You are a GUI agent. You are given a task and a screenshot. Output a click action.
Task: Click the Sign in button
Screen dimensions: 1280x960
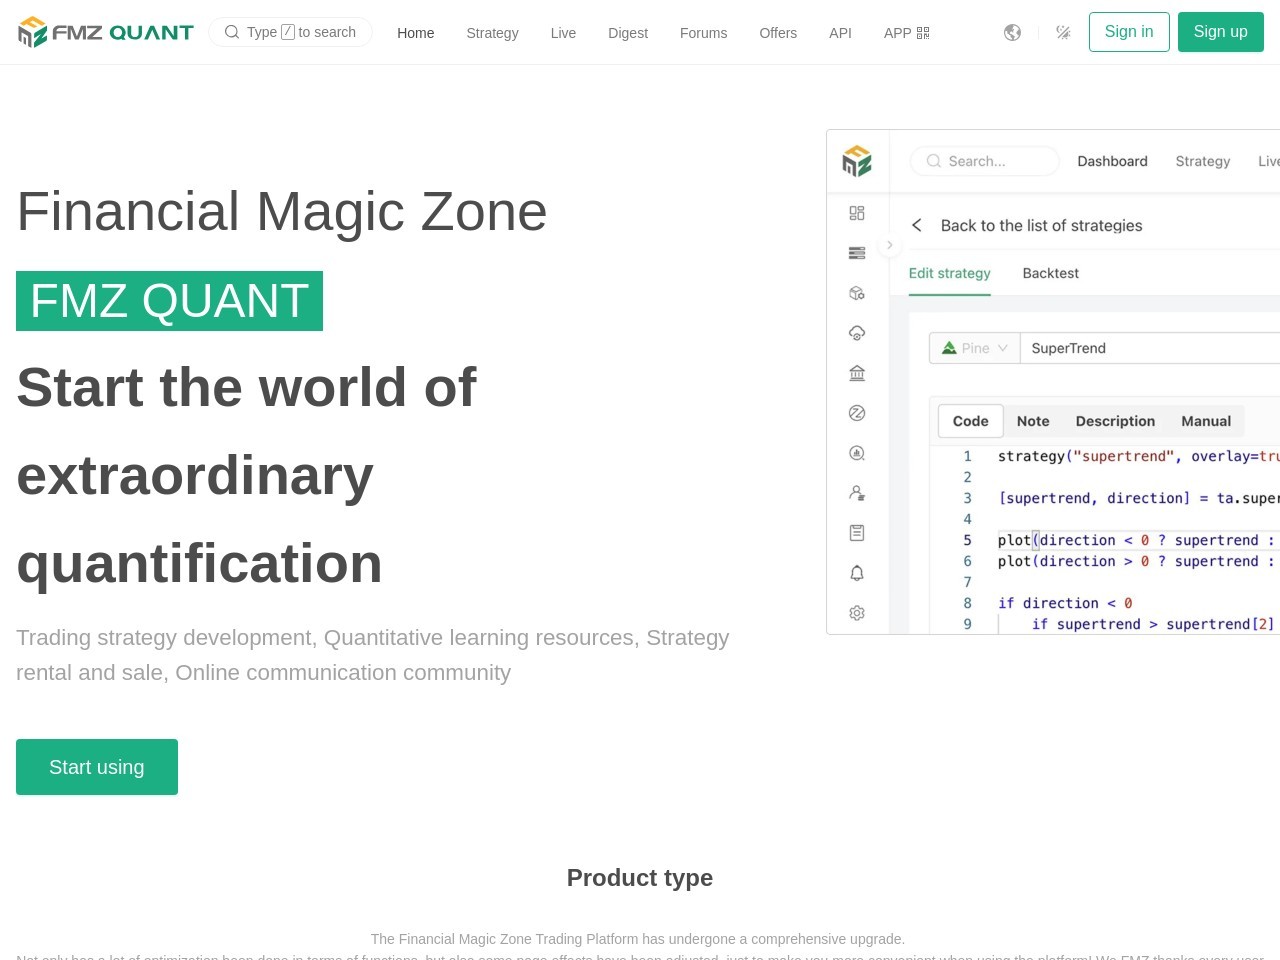(1128, 32)
